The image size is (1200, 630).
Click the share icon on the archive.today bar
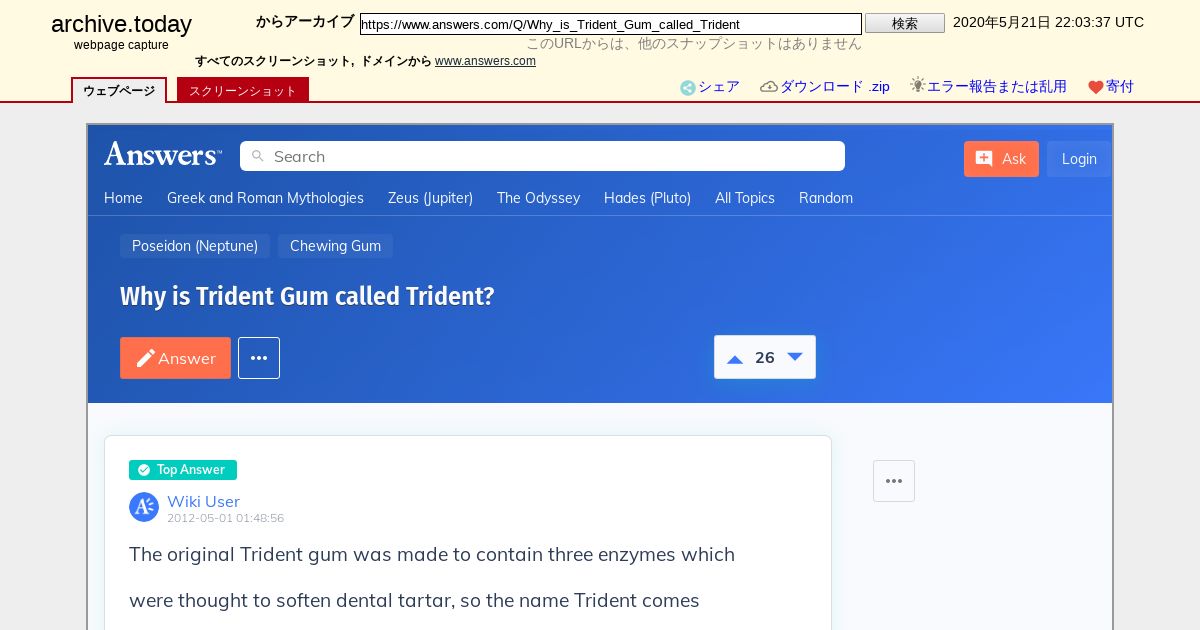[x=688, y=88]
